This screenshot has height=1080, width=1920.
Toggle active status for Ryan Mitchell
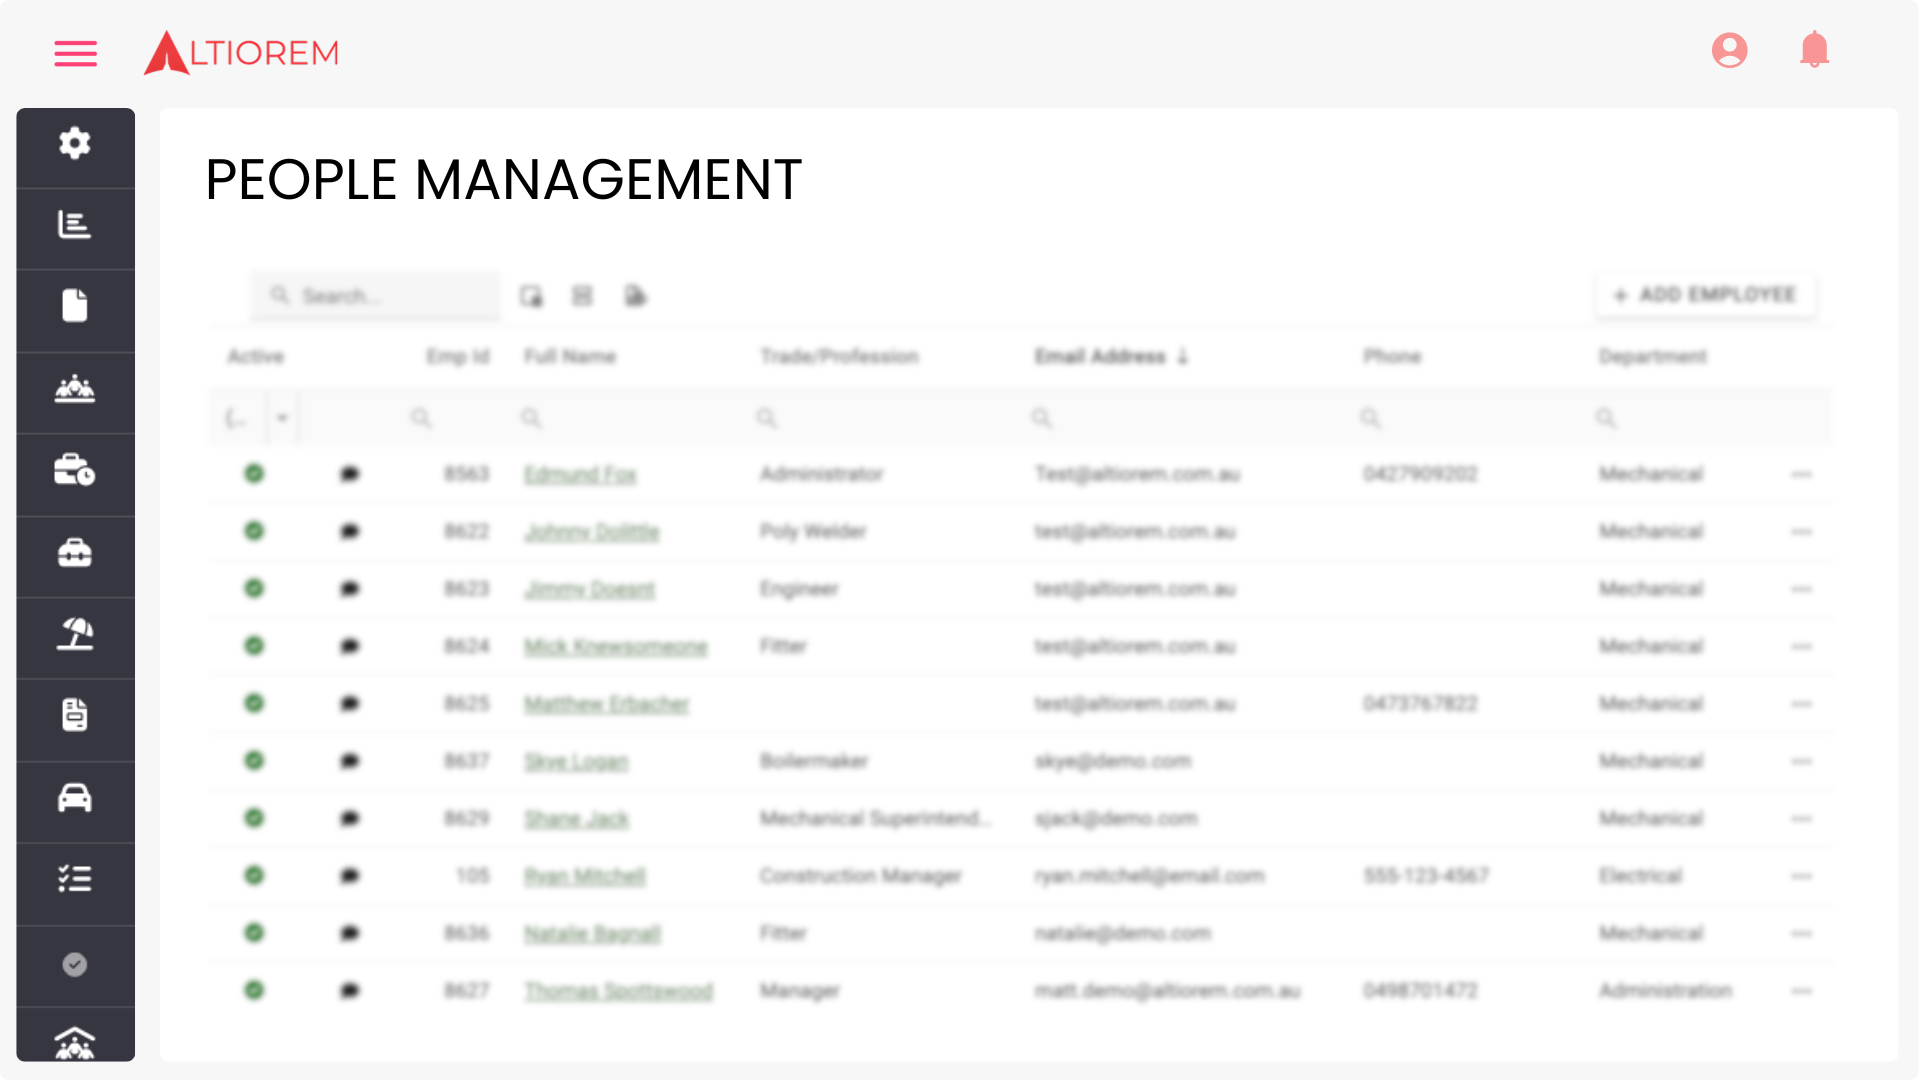254,876
